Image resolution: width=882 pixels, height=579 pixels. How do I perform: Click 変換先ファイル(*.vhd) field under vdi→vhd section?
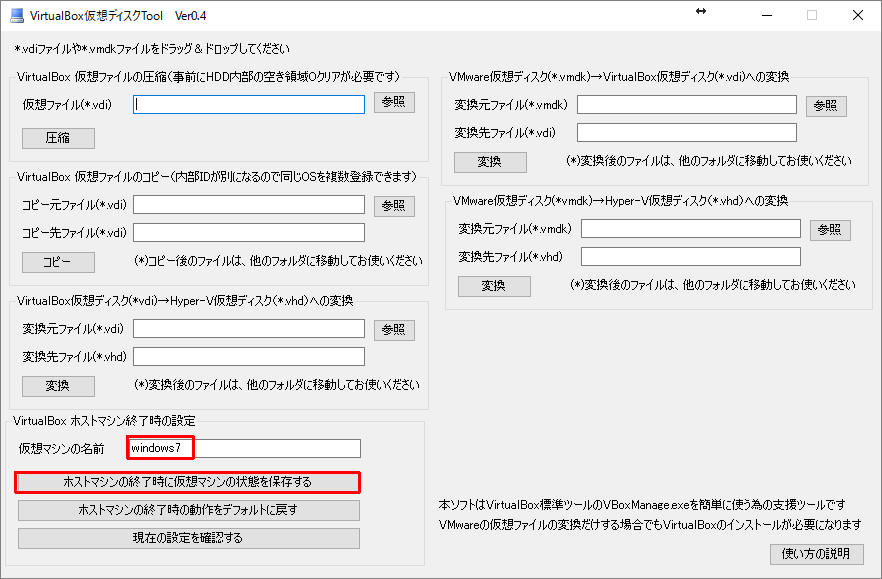249,357
